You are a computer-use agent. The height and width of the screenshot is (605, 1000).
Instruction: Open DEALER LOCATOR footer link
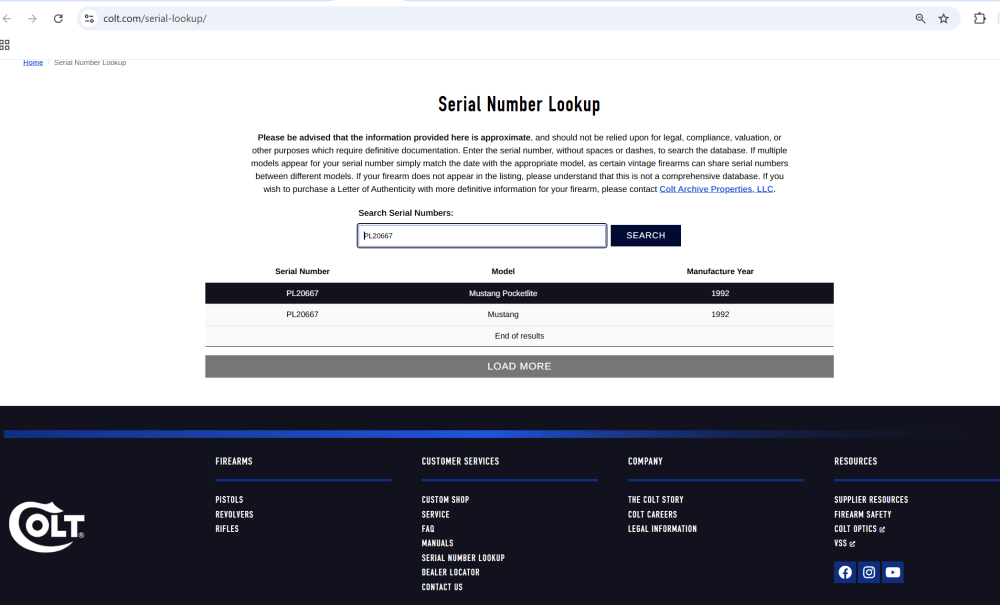pos(450,572)
